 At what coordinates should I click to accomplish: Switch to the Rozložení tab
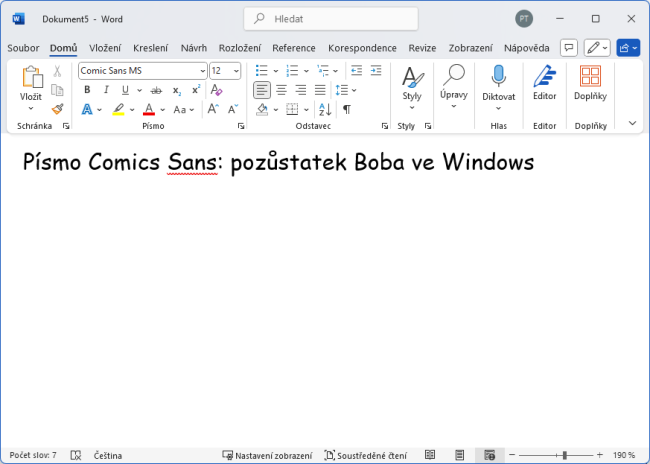tap(240, 48)
